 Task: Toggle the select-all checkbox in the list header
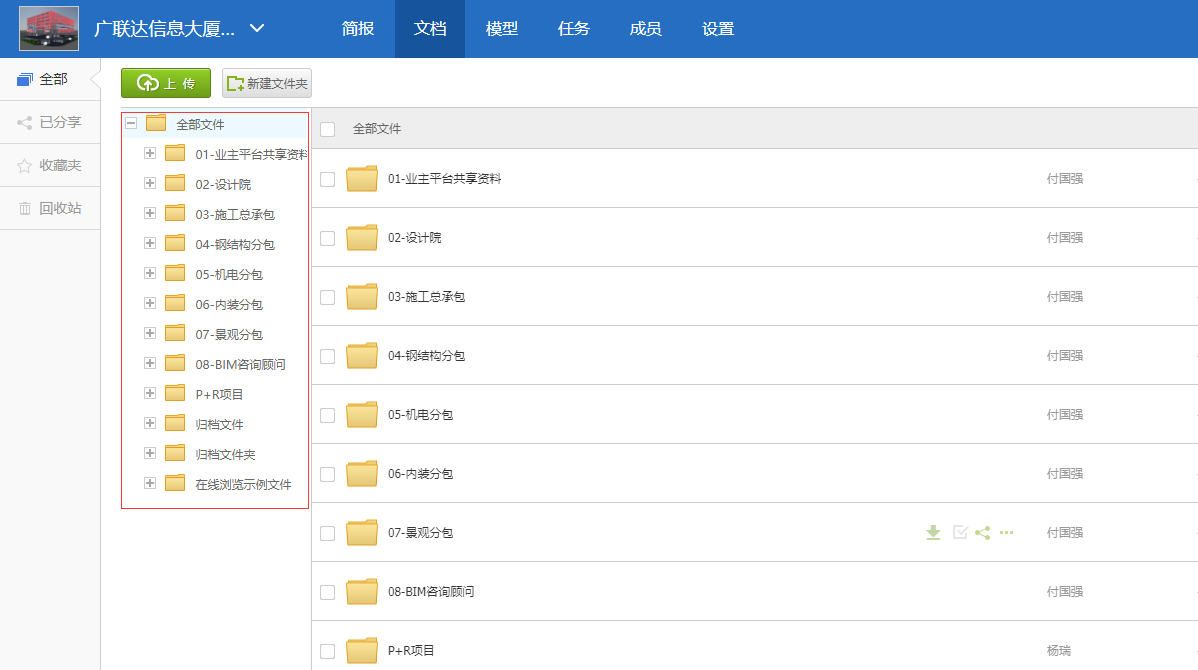(327, 129)
